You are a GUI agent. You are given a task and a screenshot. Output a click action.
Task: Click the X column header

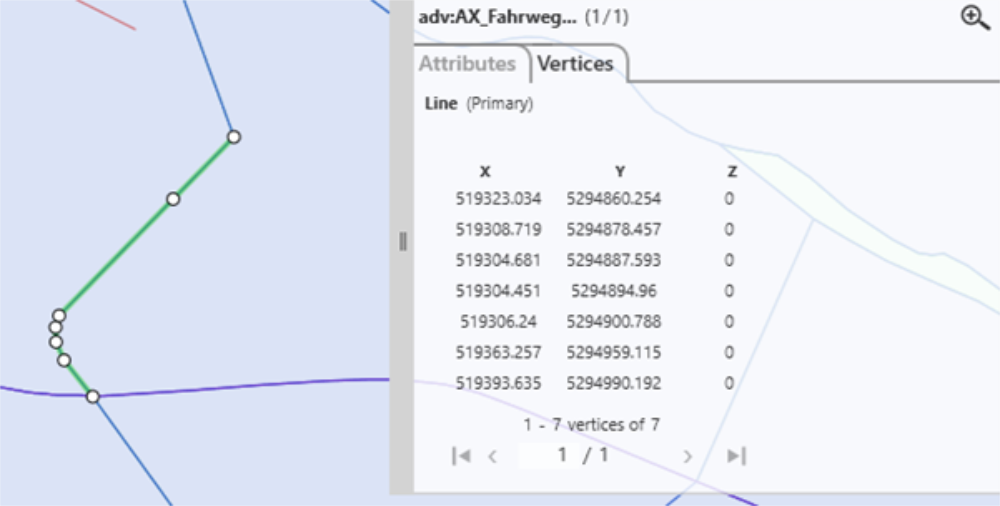pos(485,172)
